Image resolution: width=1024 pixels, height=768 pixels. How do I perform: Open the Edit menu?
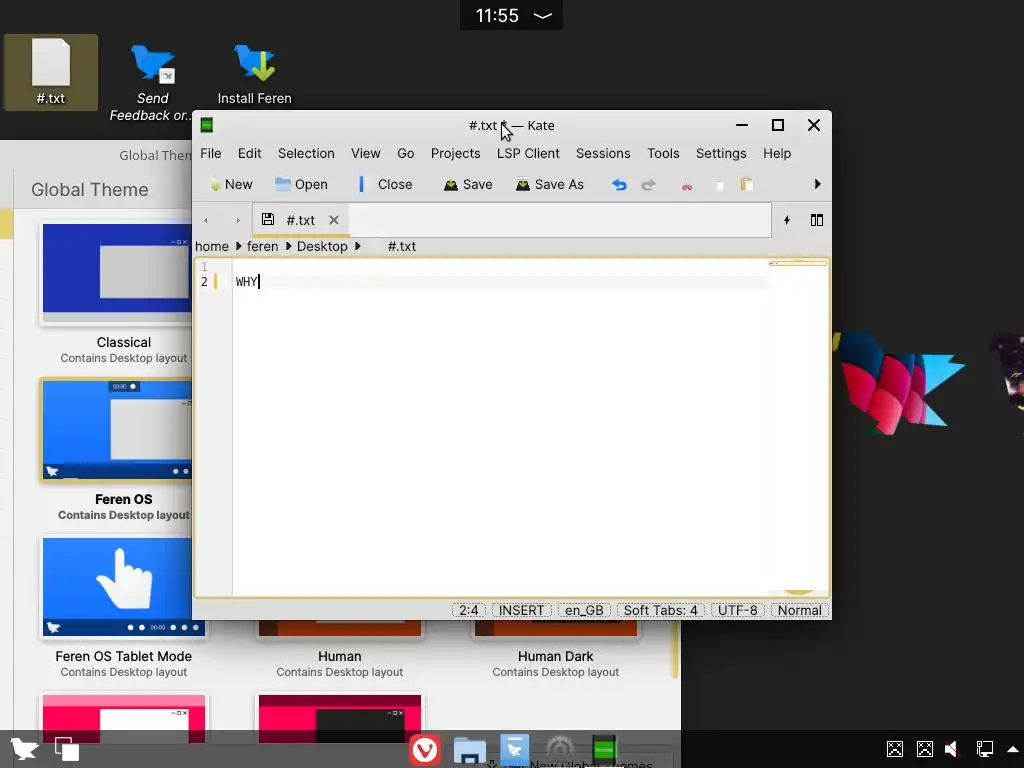(x=249, y=153)
